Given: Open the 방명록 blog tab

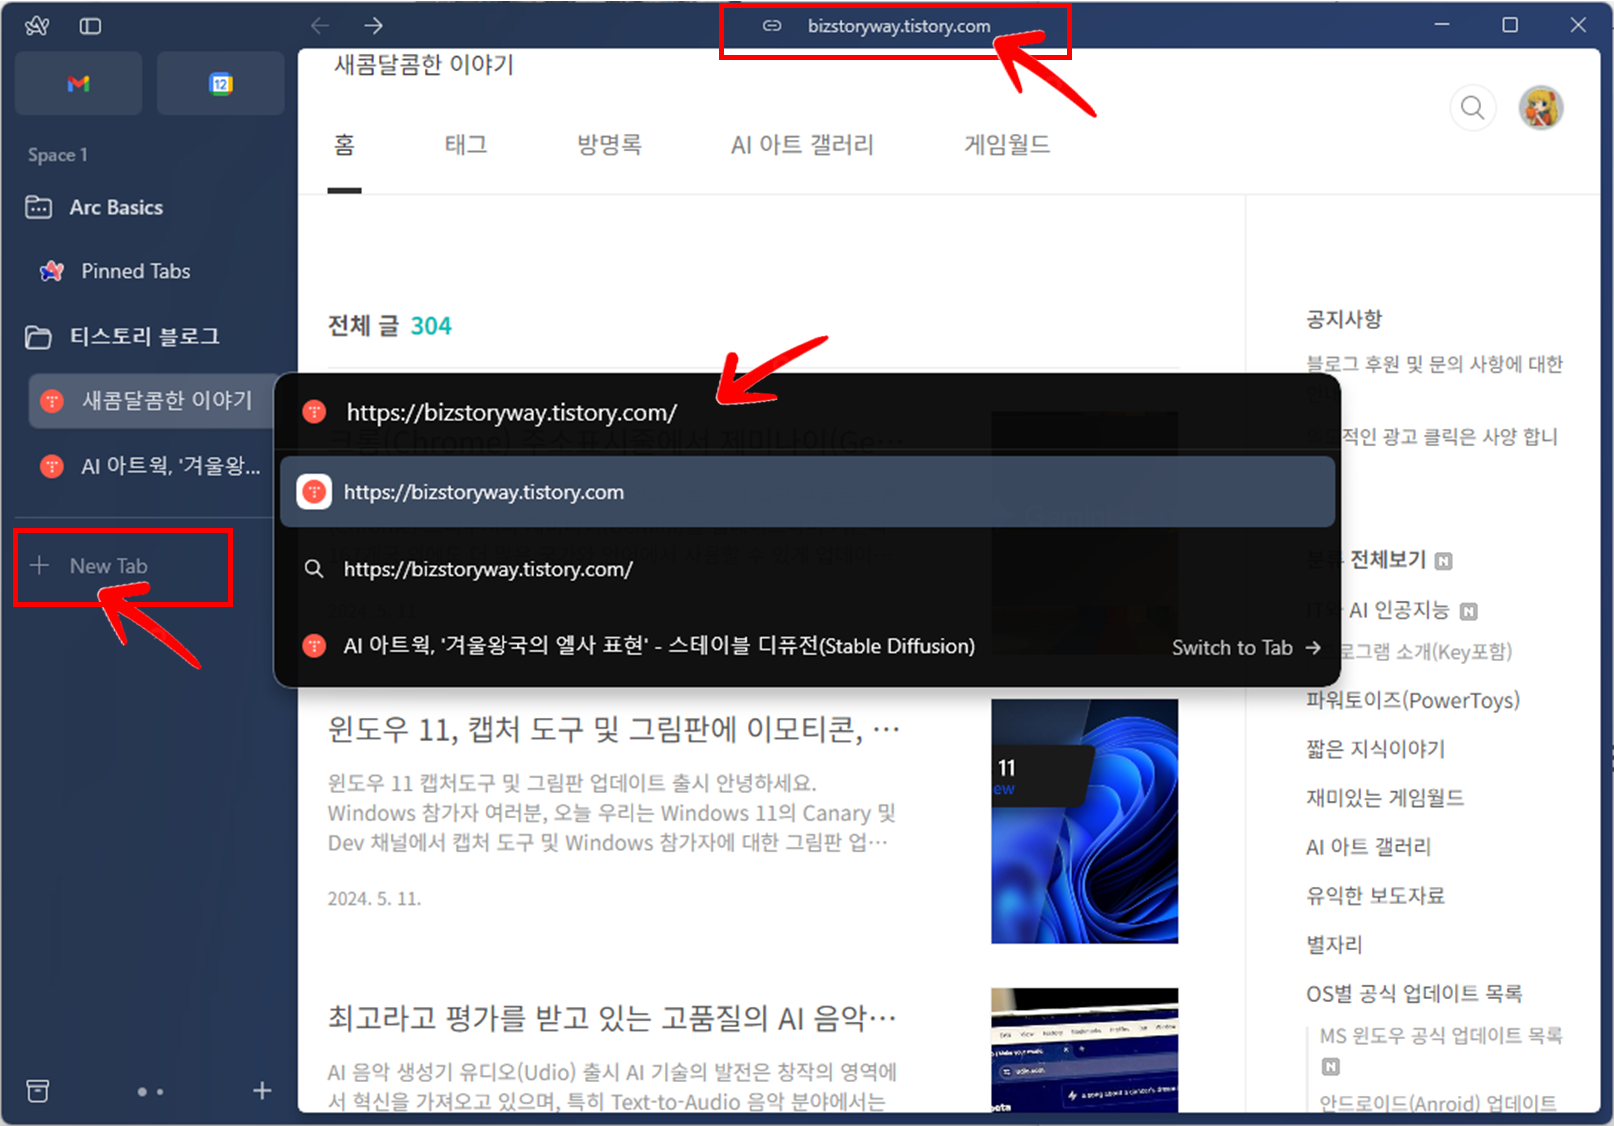Looking at the screenshot, I should point(609,145).
